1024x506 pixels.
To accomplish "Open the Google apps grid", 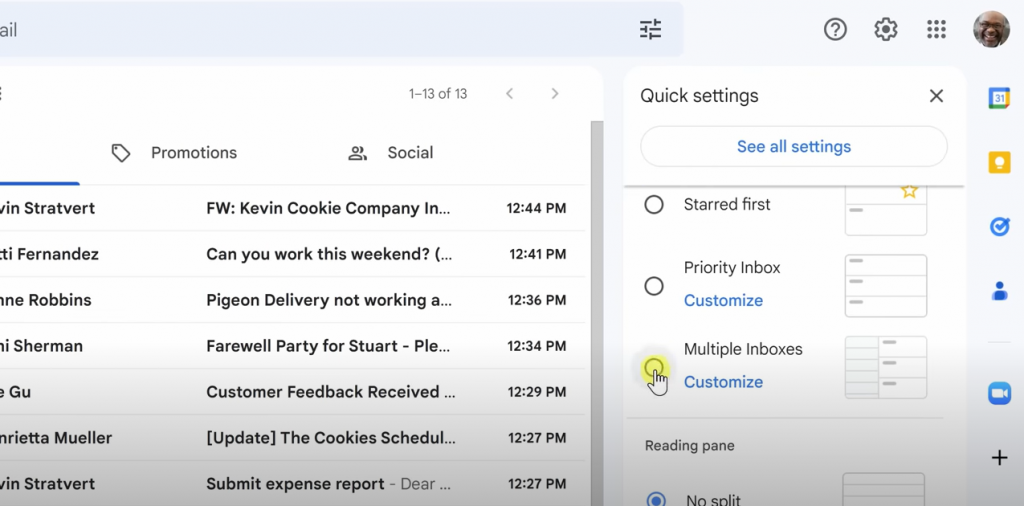I will click(936, 30).
